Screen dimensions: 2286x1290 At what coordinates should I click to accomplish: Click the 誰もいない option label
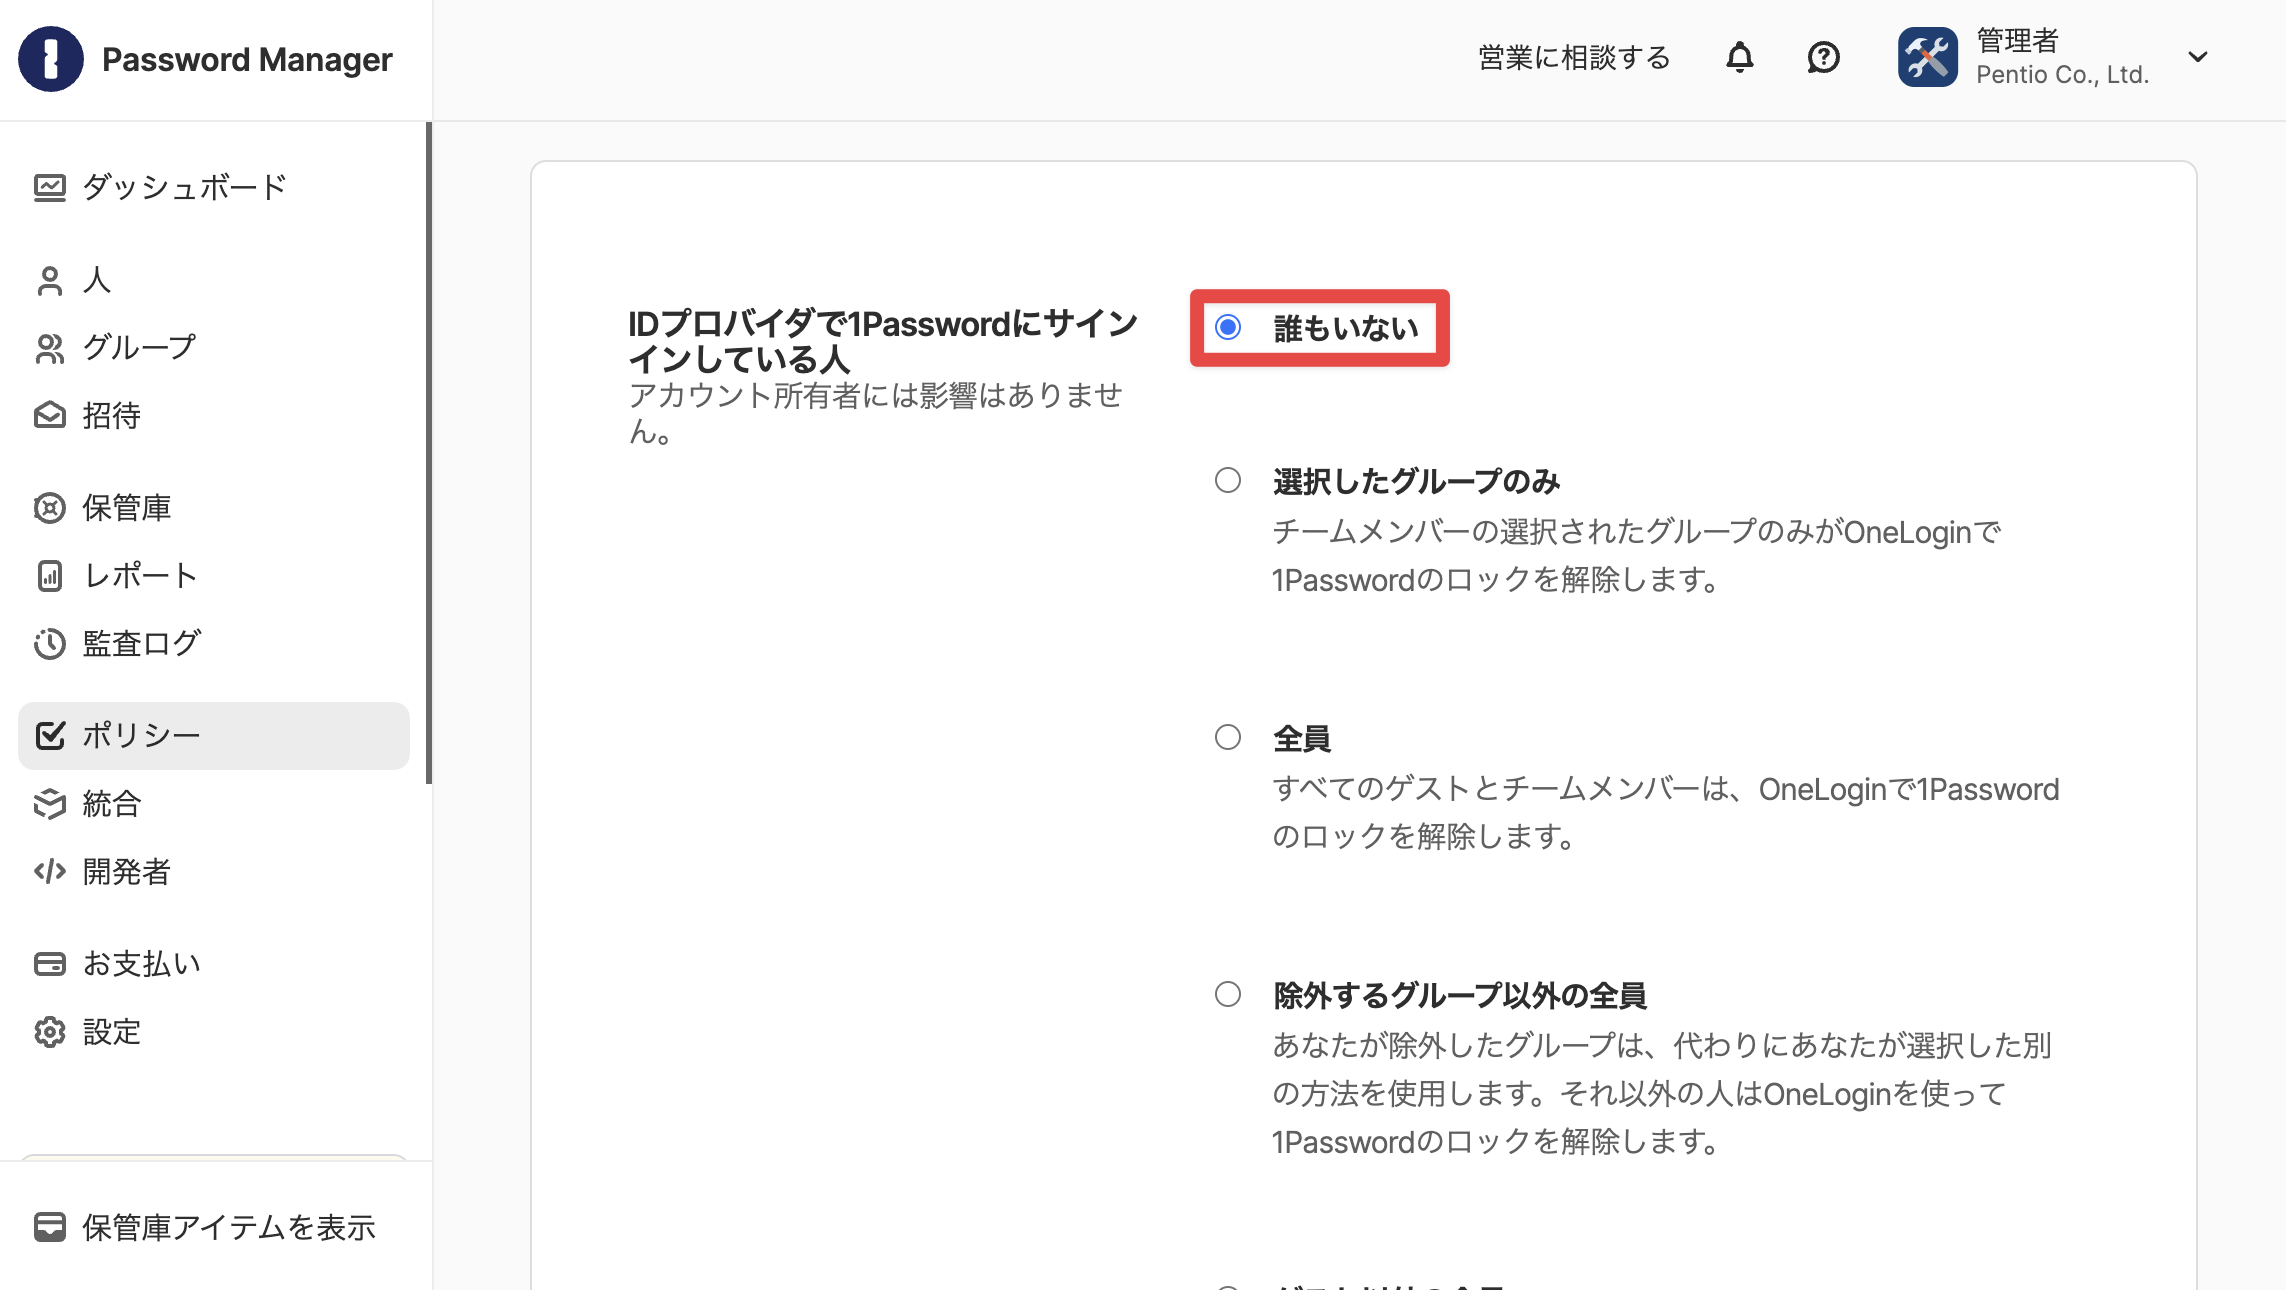1346,328
